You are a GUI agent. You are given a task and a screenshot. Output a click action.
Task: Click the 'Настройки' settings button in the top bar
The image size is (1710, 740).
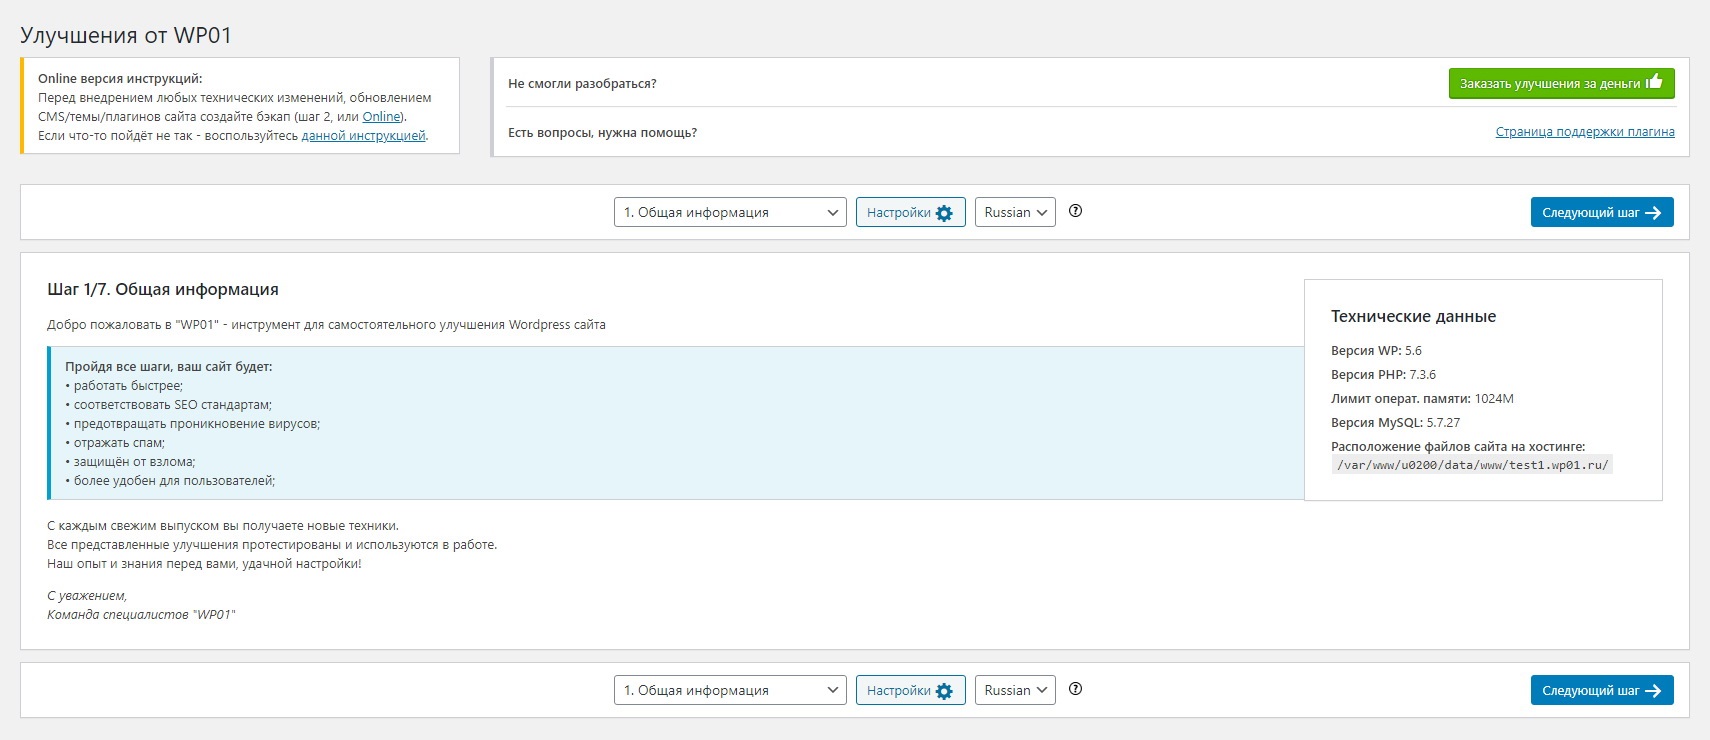pos(910,212)
